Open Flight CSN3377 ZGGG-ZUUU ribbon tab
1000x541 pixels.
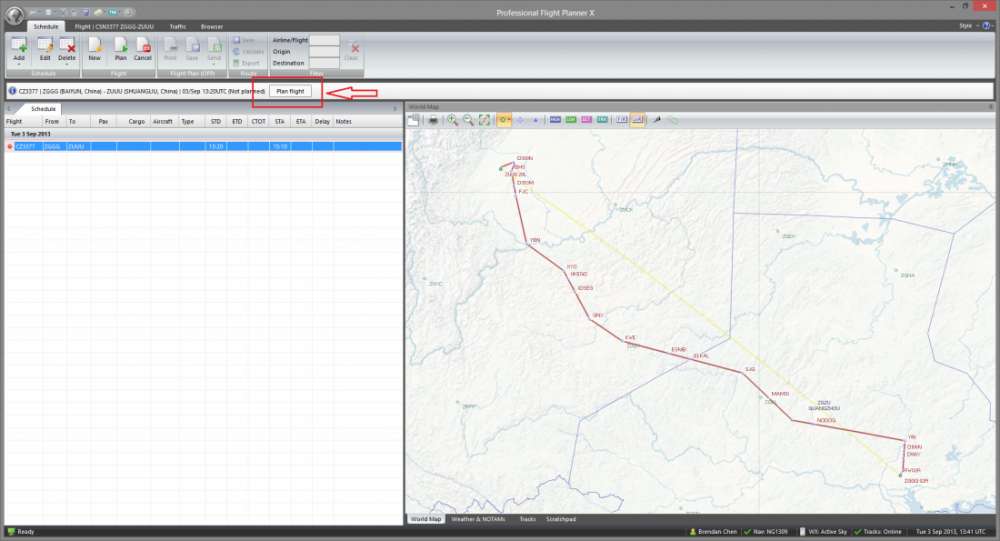coord(114,27)
